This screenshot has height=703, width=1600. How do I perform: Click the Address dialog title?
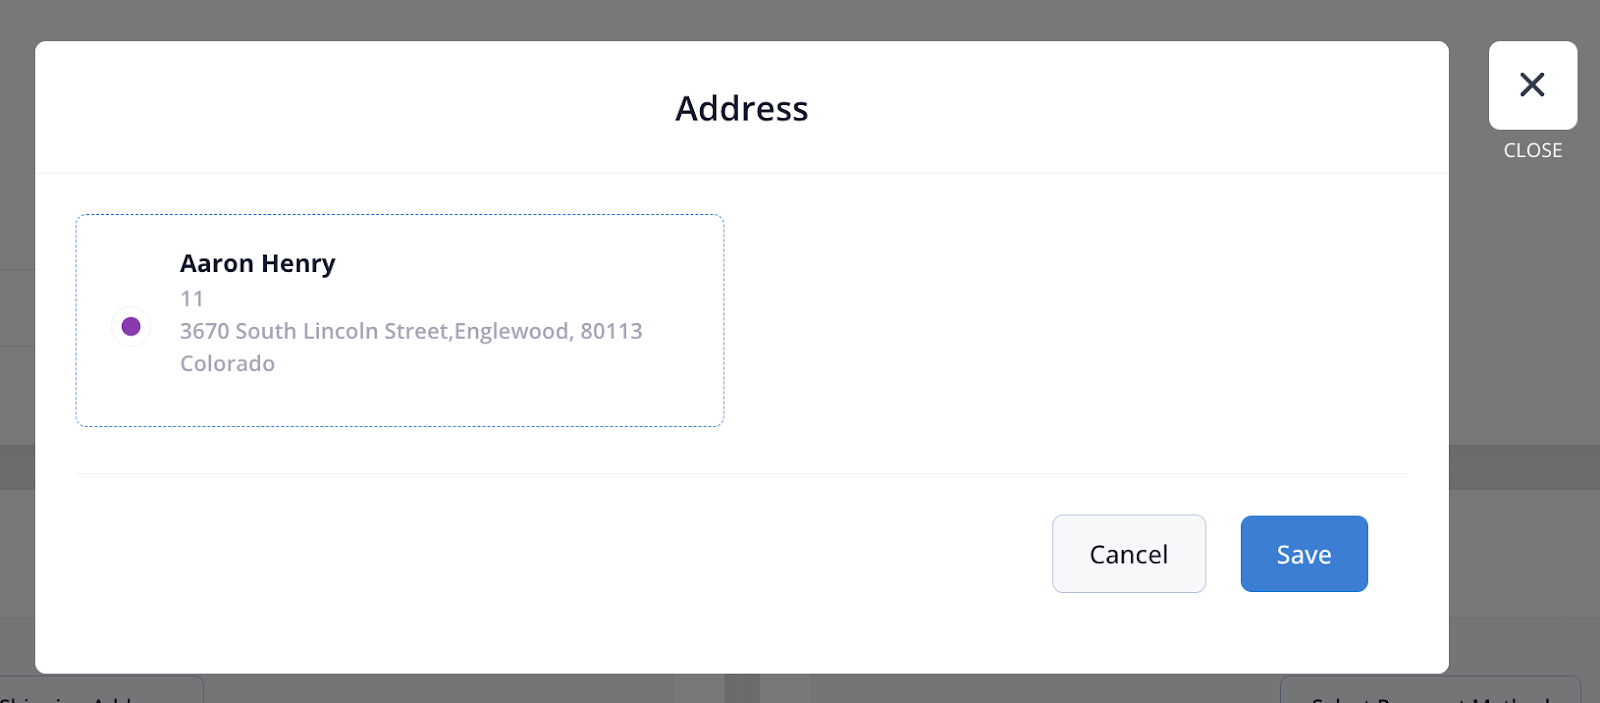[741, 108]
